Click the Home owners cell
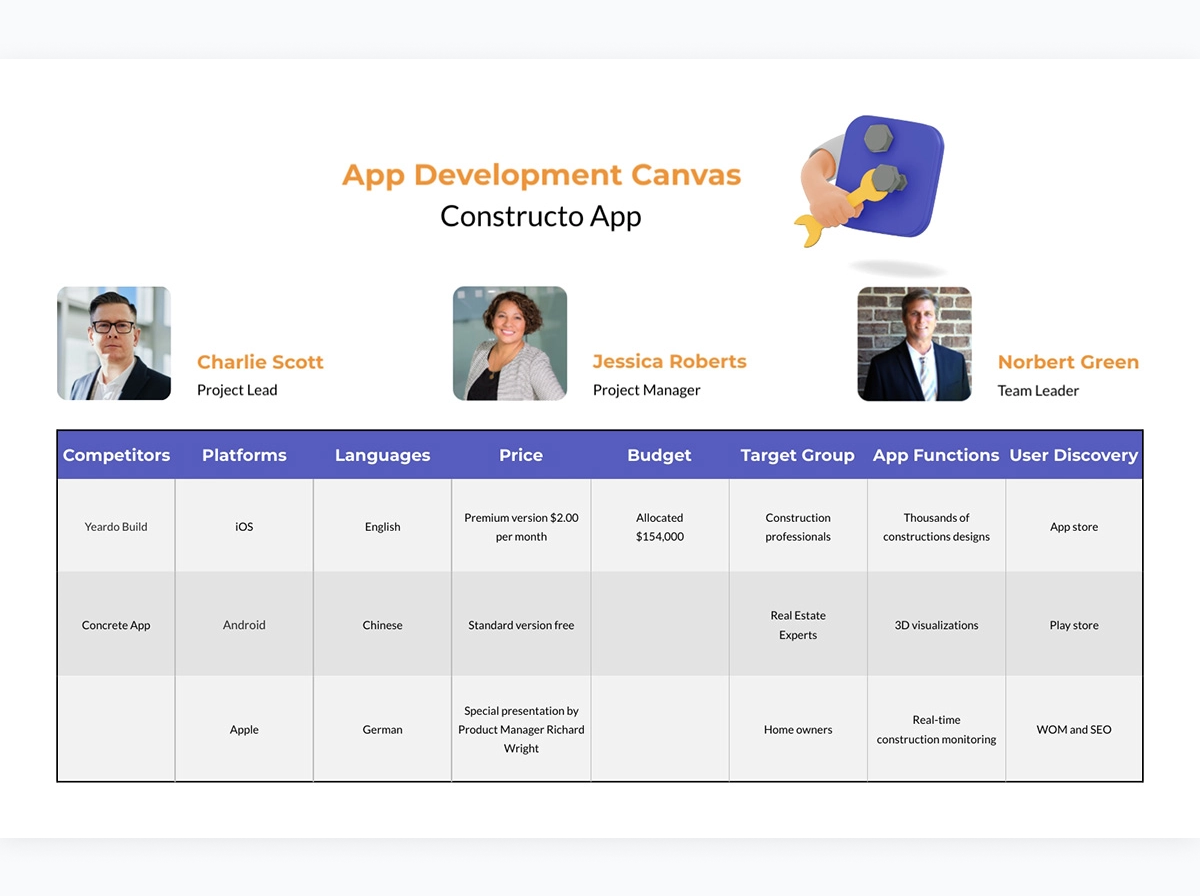Image resolution: width=1200 pixels, height=896 pixels. tap(798, 729)
